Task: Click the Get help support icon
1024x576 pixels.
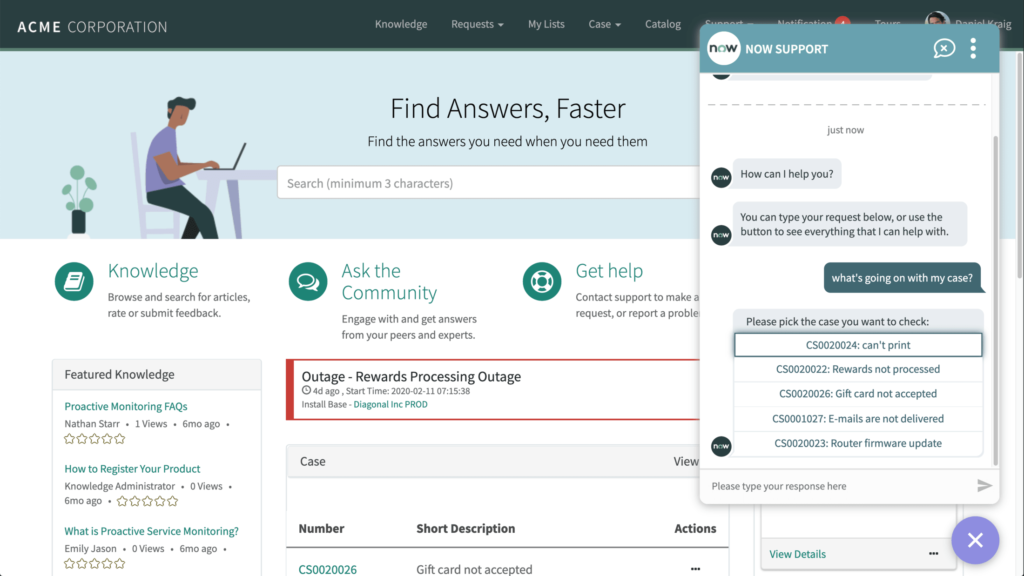Action: pos(541,281)
